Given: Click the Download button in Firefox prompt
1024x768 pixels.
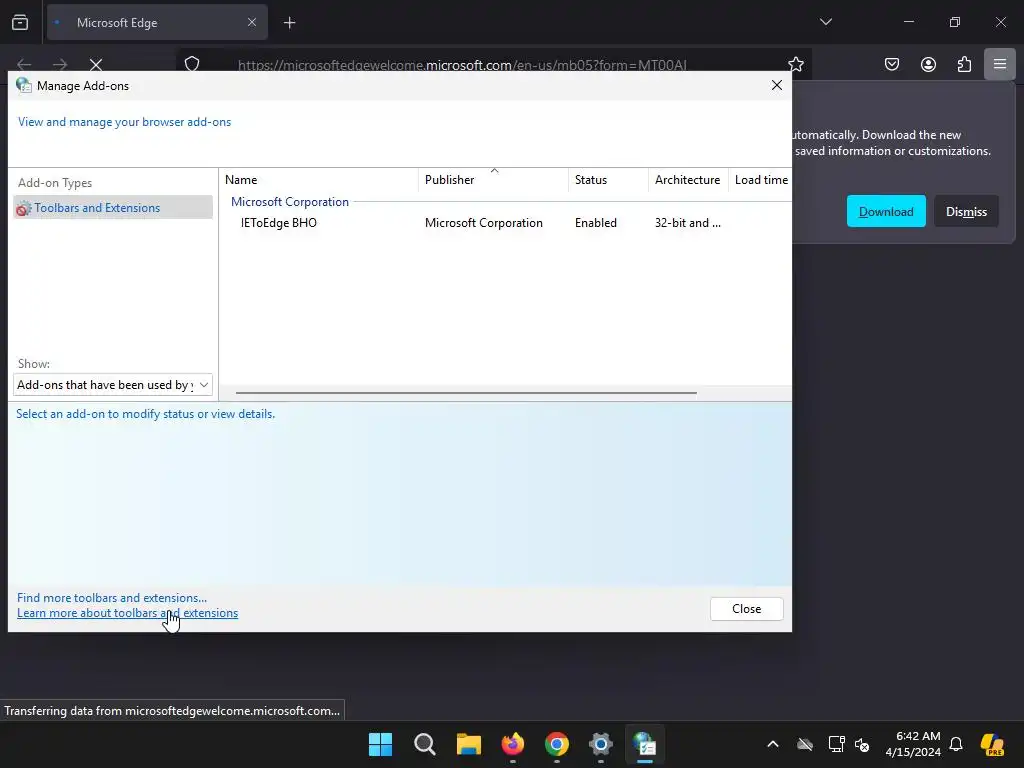Looking at the screenshot, I should coord(886,211).
